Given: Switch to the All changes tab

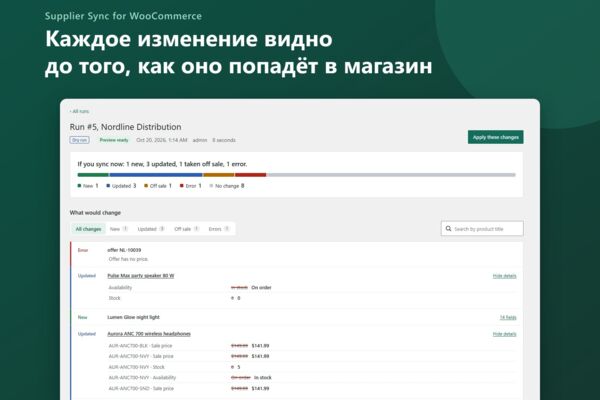Looking at the screenshot, I should (88, 229).
